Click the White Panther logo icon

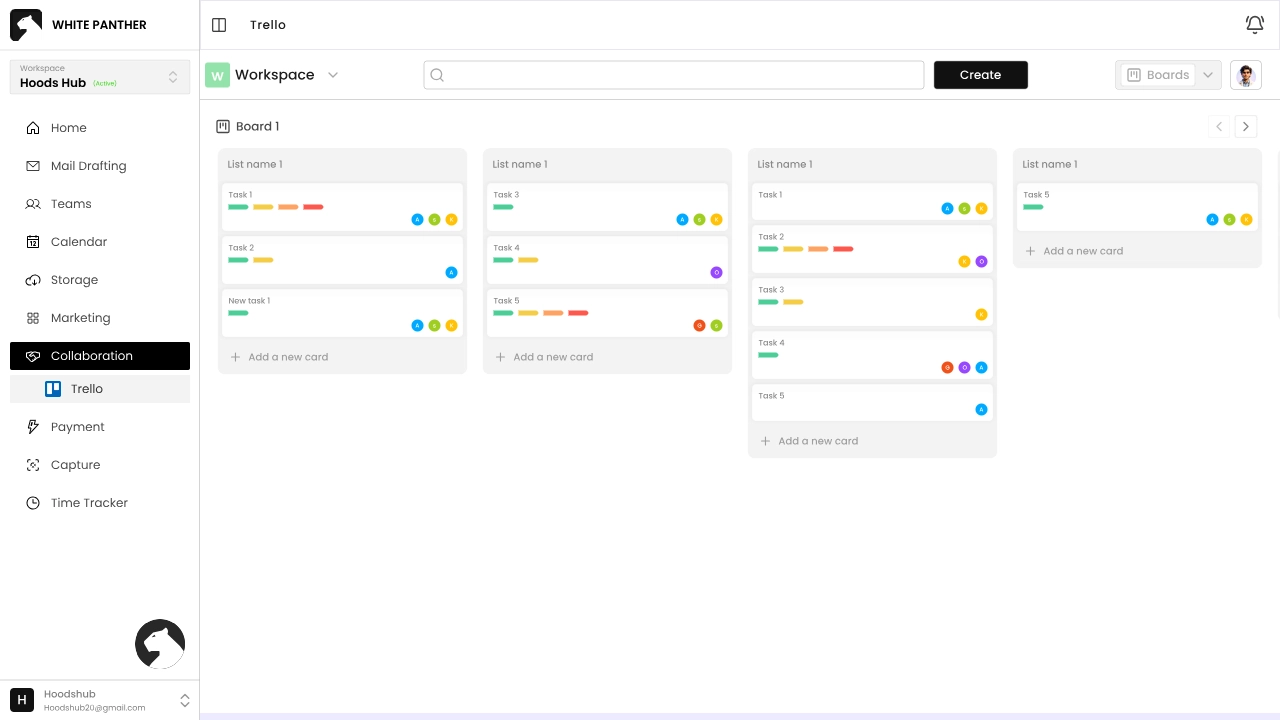click(x=26, y=25)
